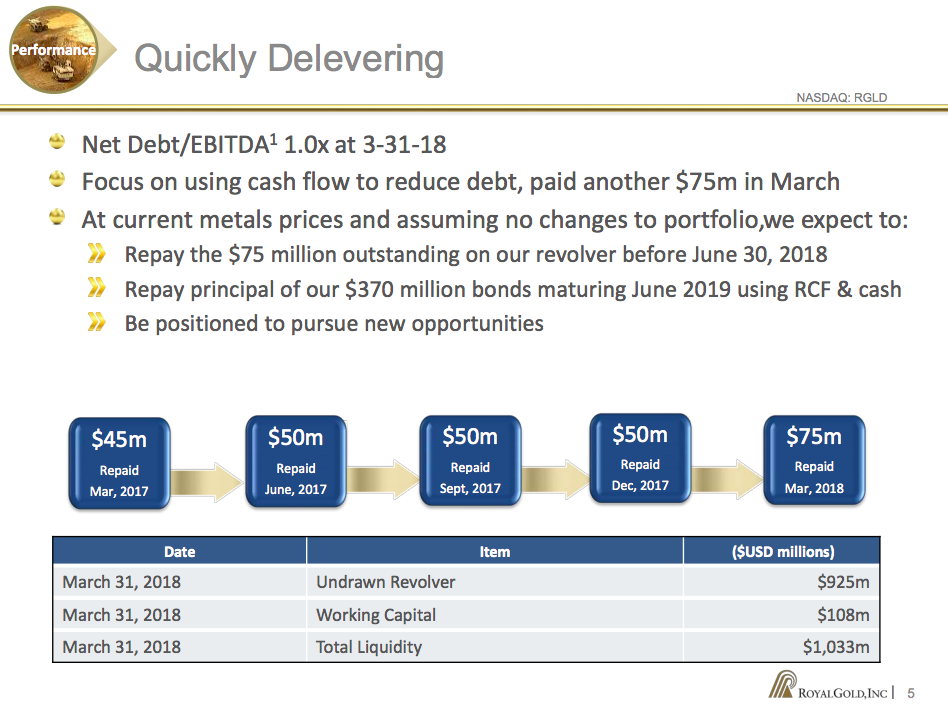Toggle the $45m Repaid Mar 2017 box
The width and height of the screenshot is (948, 711).
[119, 461]
